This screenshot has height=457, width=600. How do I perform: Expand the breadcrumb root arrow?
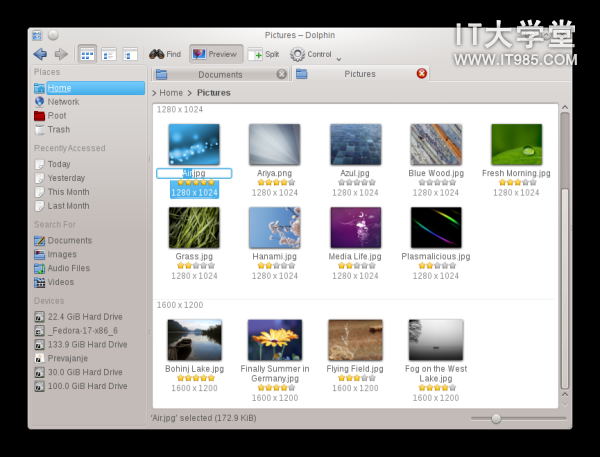(x=154, y=93)
